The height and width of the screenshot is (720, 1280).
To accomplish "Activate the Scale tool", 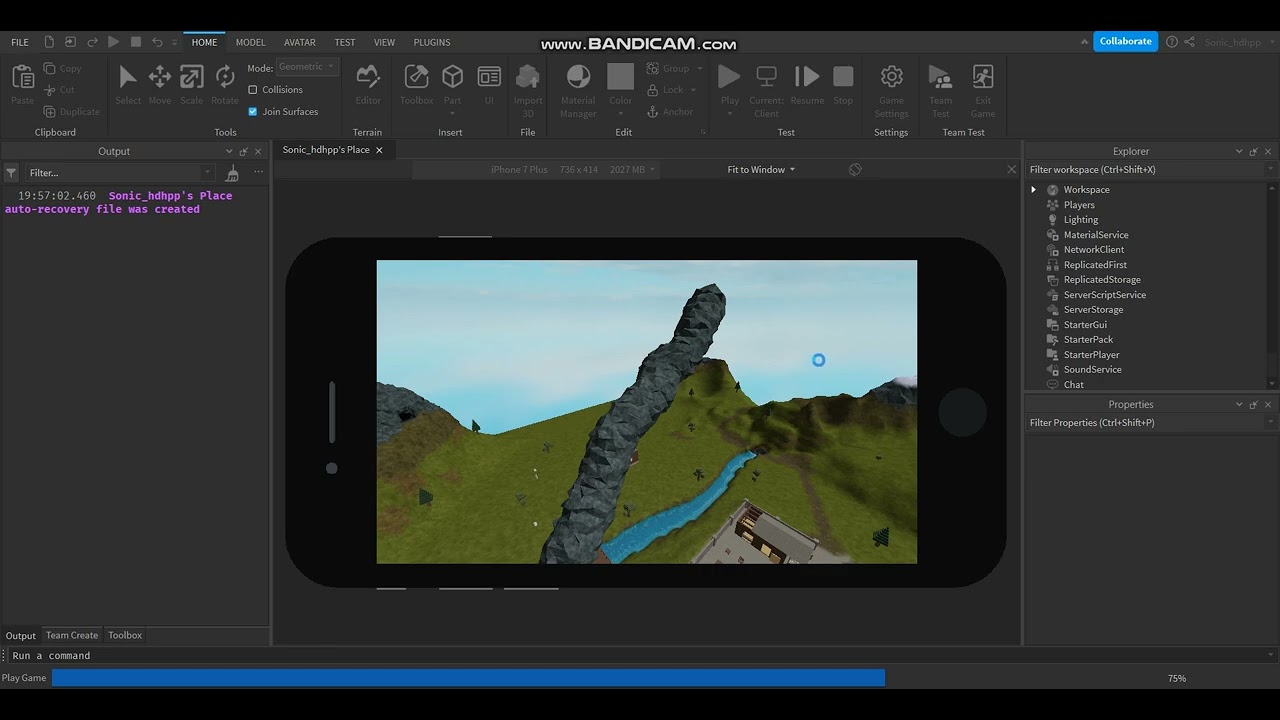I will pos(192,77).
